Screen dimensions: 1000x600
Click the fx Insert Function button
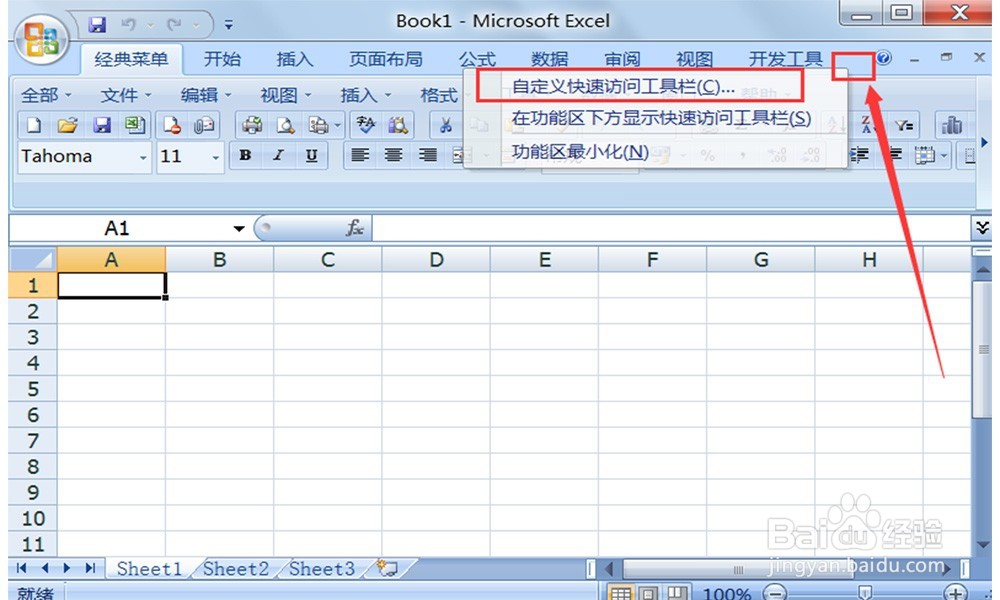point(355,228)
